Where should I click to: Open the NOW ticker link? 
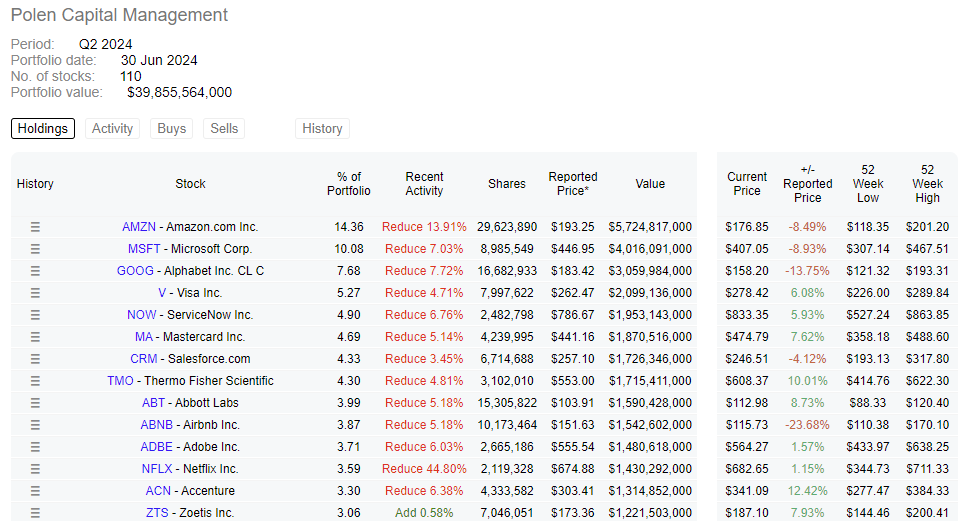(x=142, y=315)
